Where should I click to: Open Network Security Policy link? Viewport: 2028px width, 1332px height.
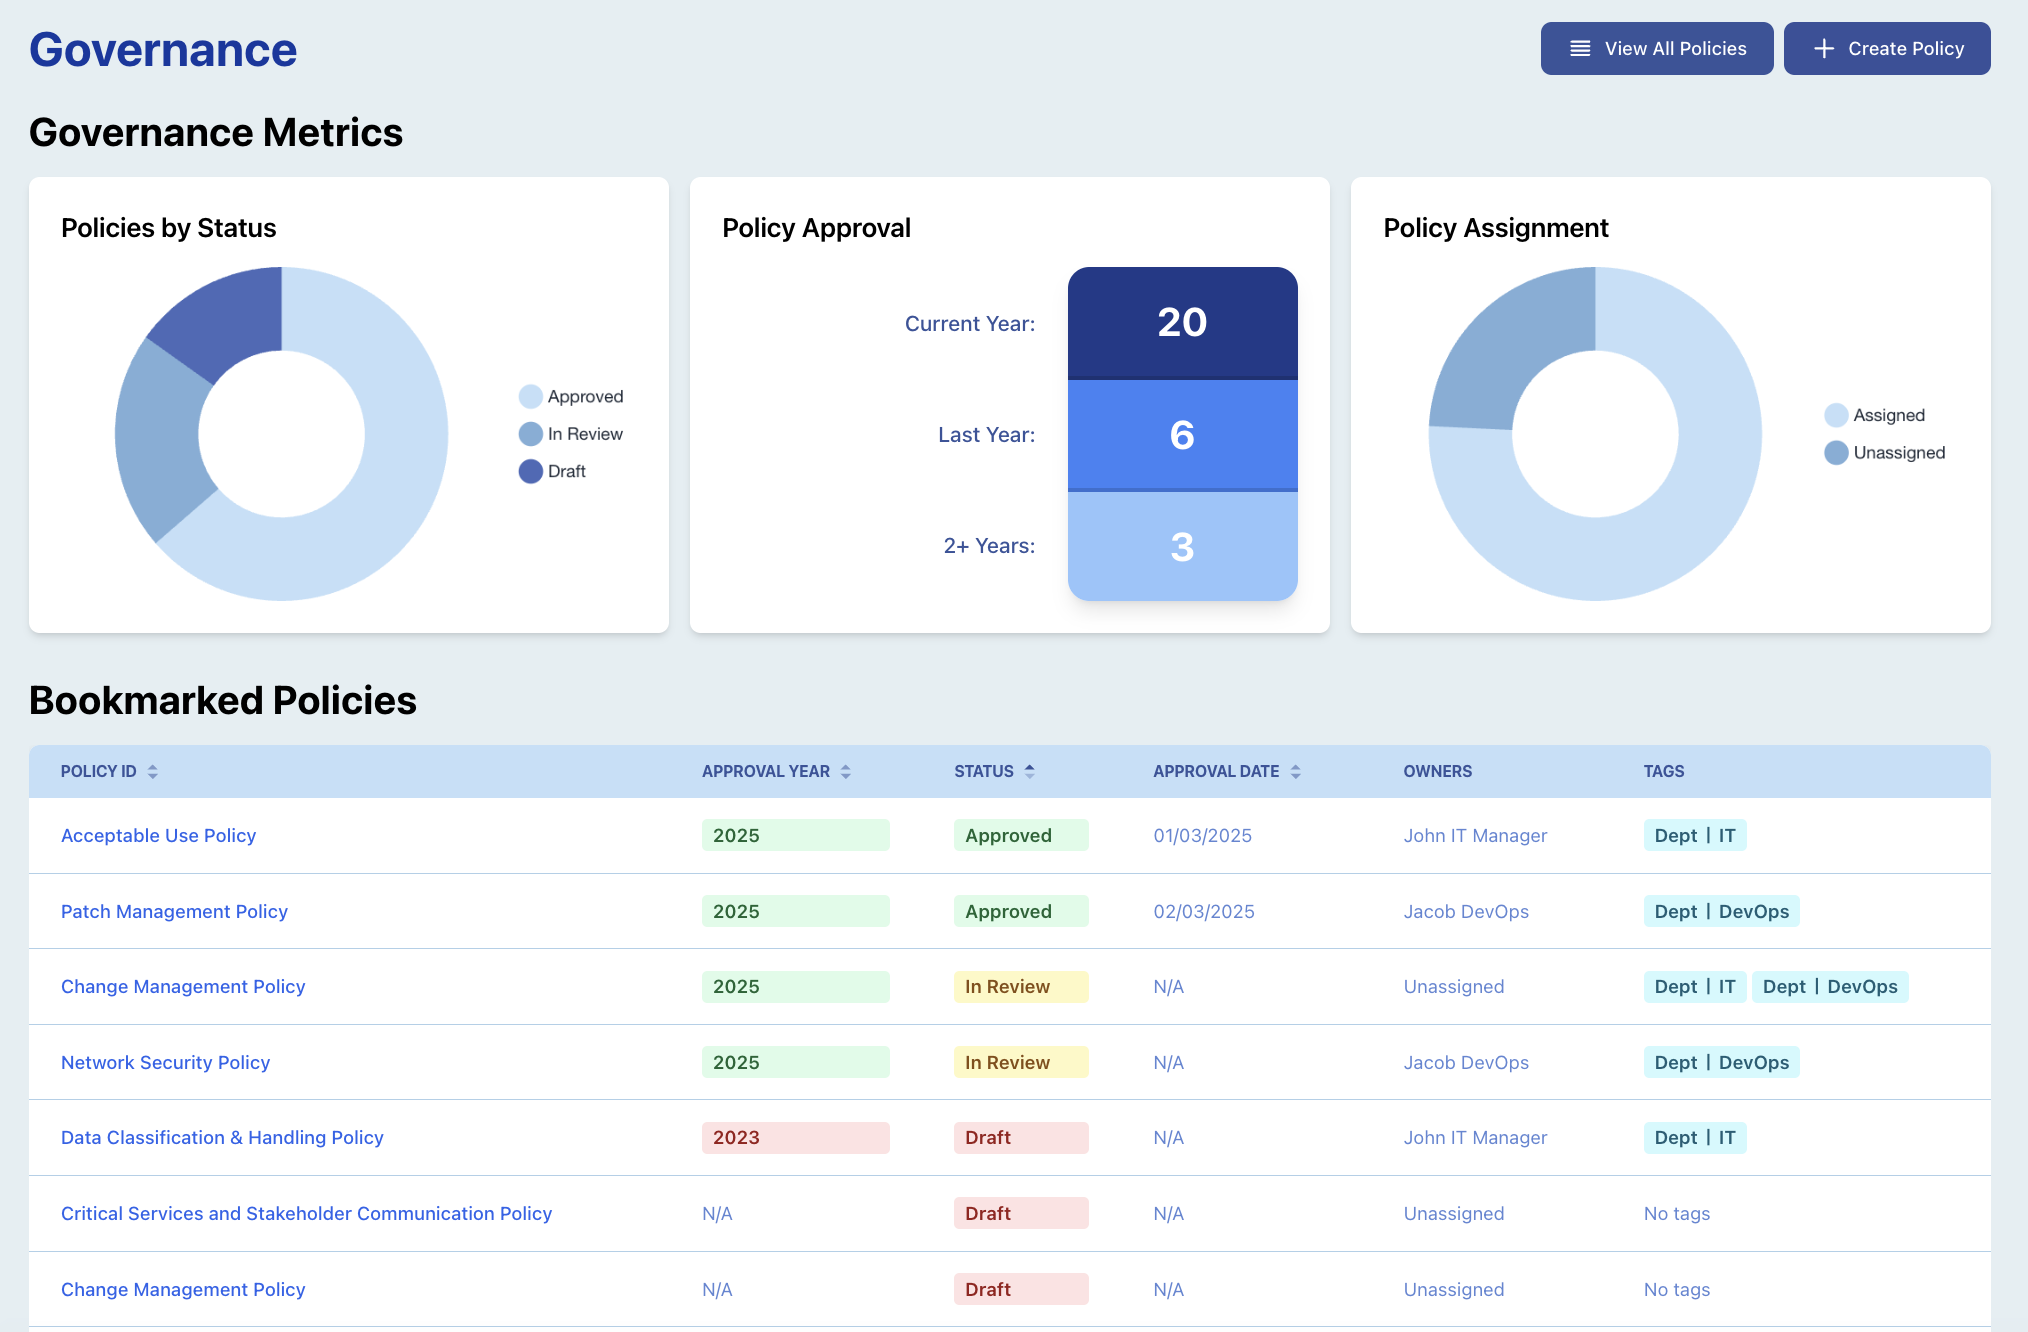(x=165, y=1063)
